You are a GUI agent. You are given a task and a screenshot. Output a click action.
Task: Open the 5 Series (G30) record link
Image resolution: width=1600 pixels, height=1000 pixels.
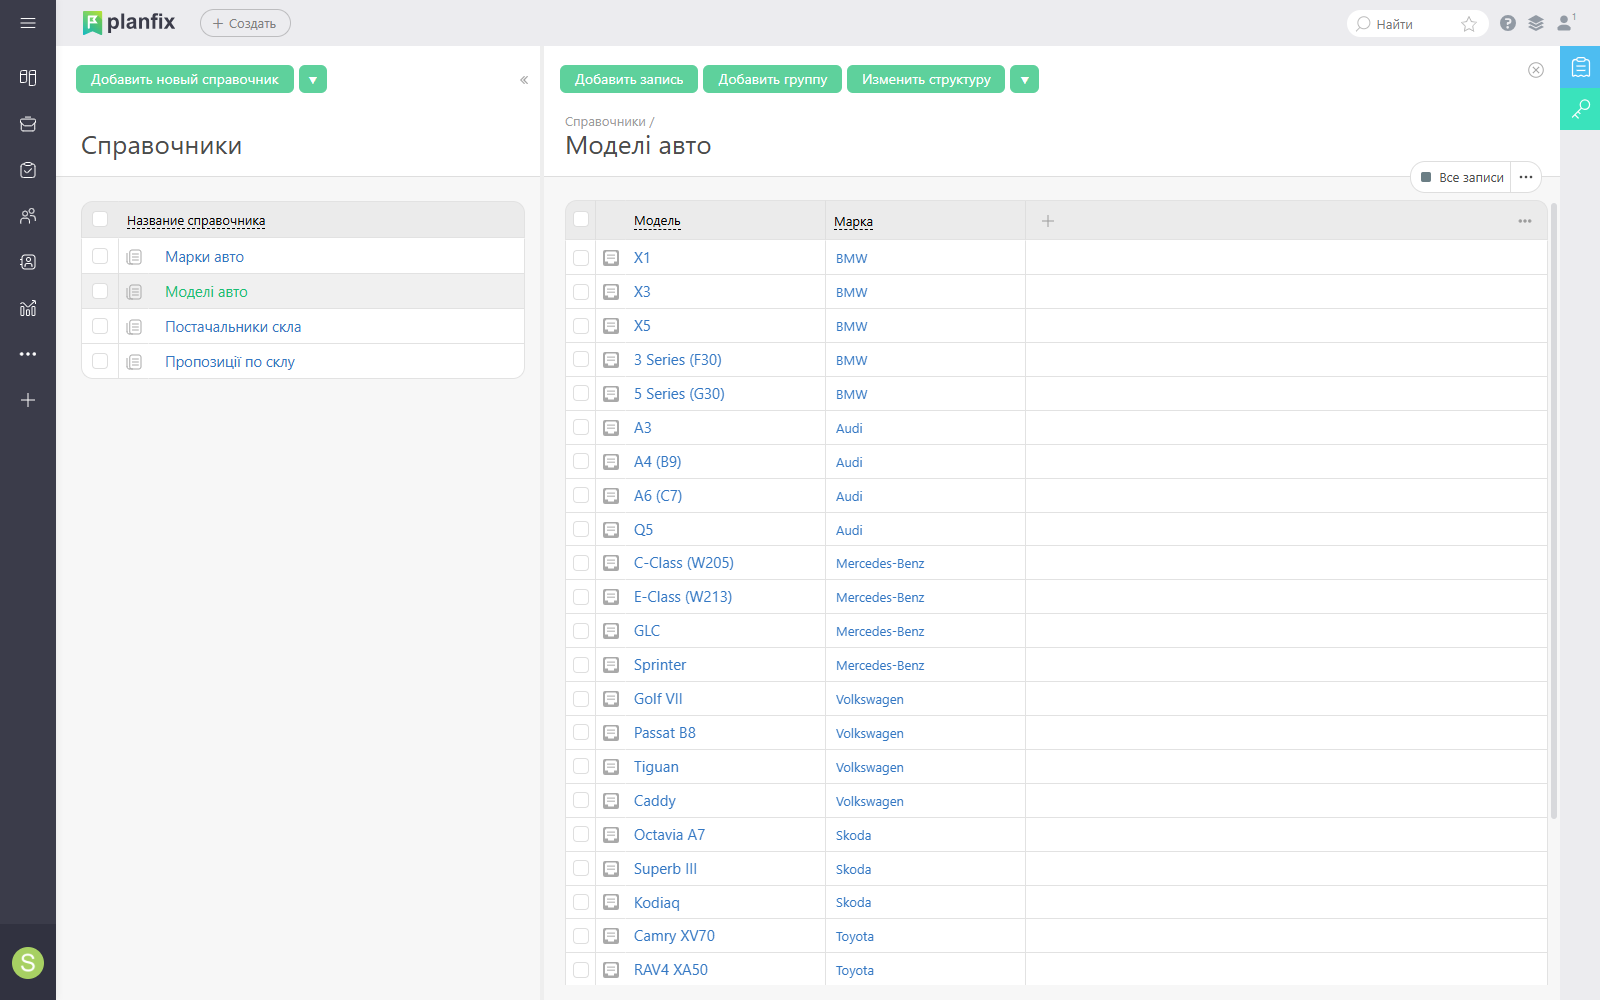click(x=679, y=394)
